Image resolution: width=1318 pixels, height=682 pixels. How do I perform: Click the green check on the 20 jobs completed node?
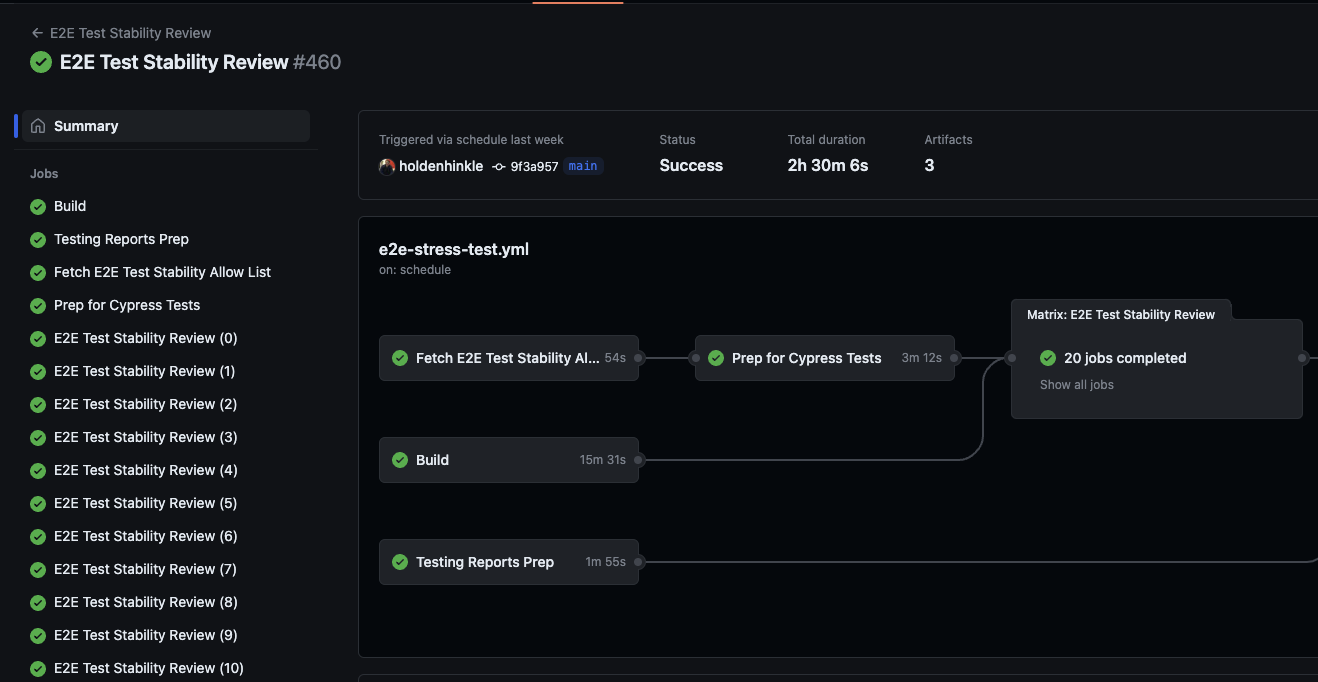tap(1047, 357)
